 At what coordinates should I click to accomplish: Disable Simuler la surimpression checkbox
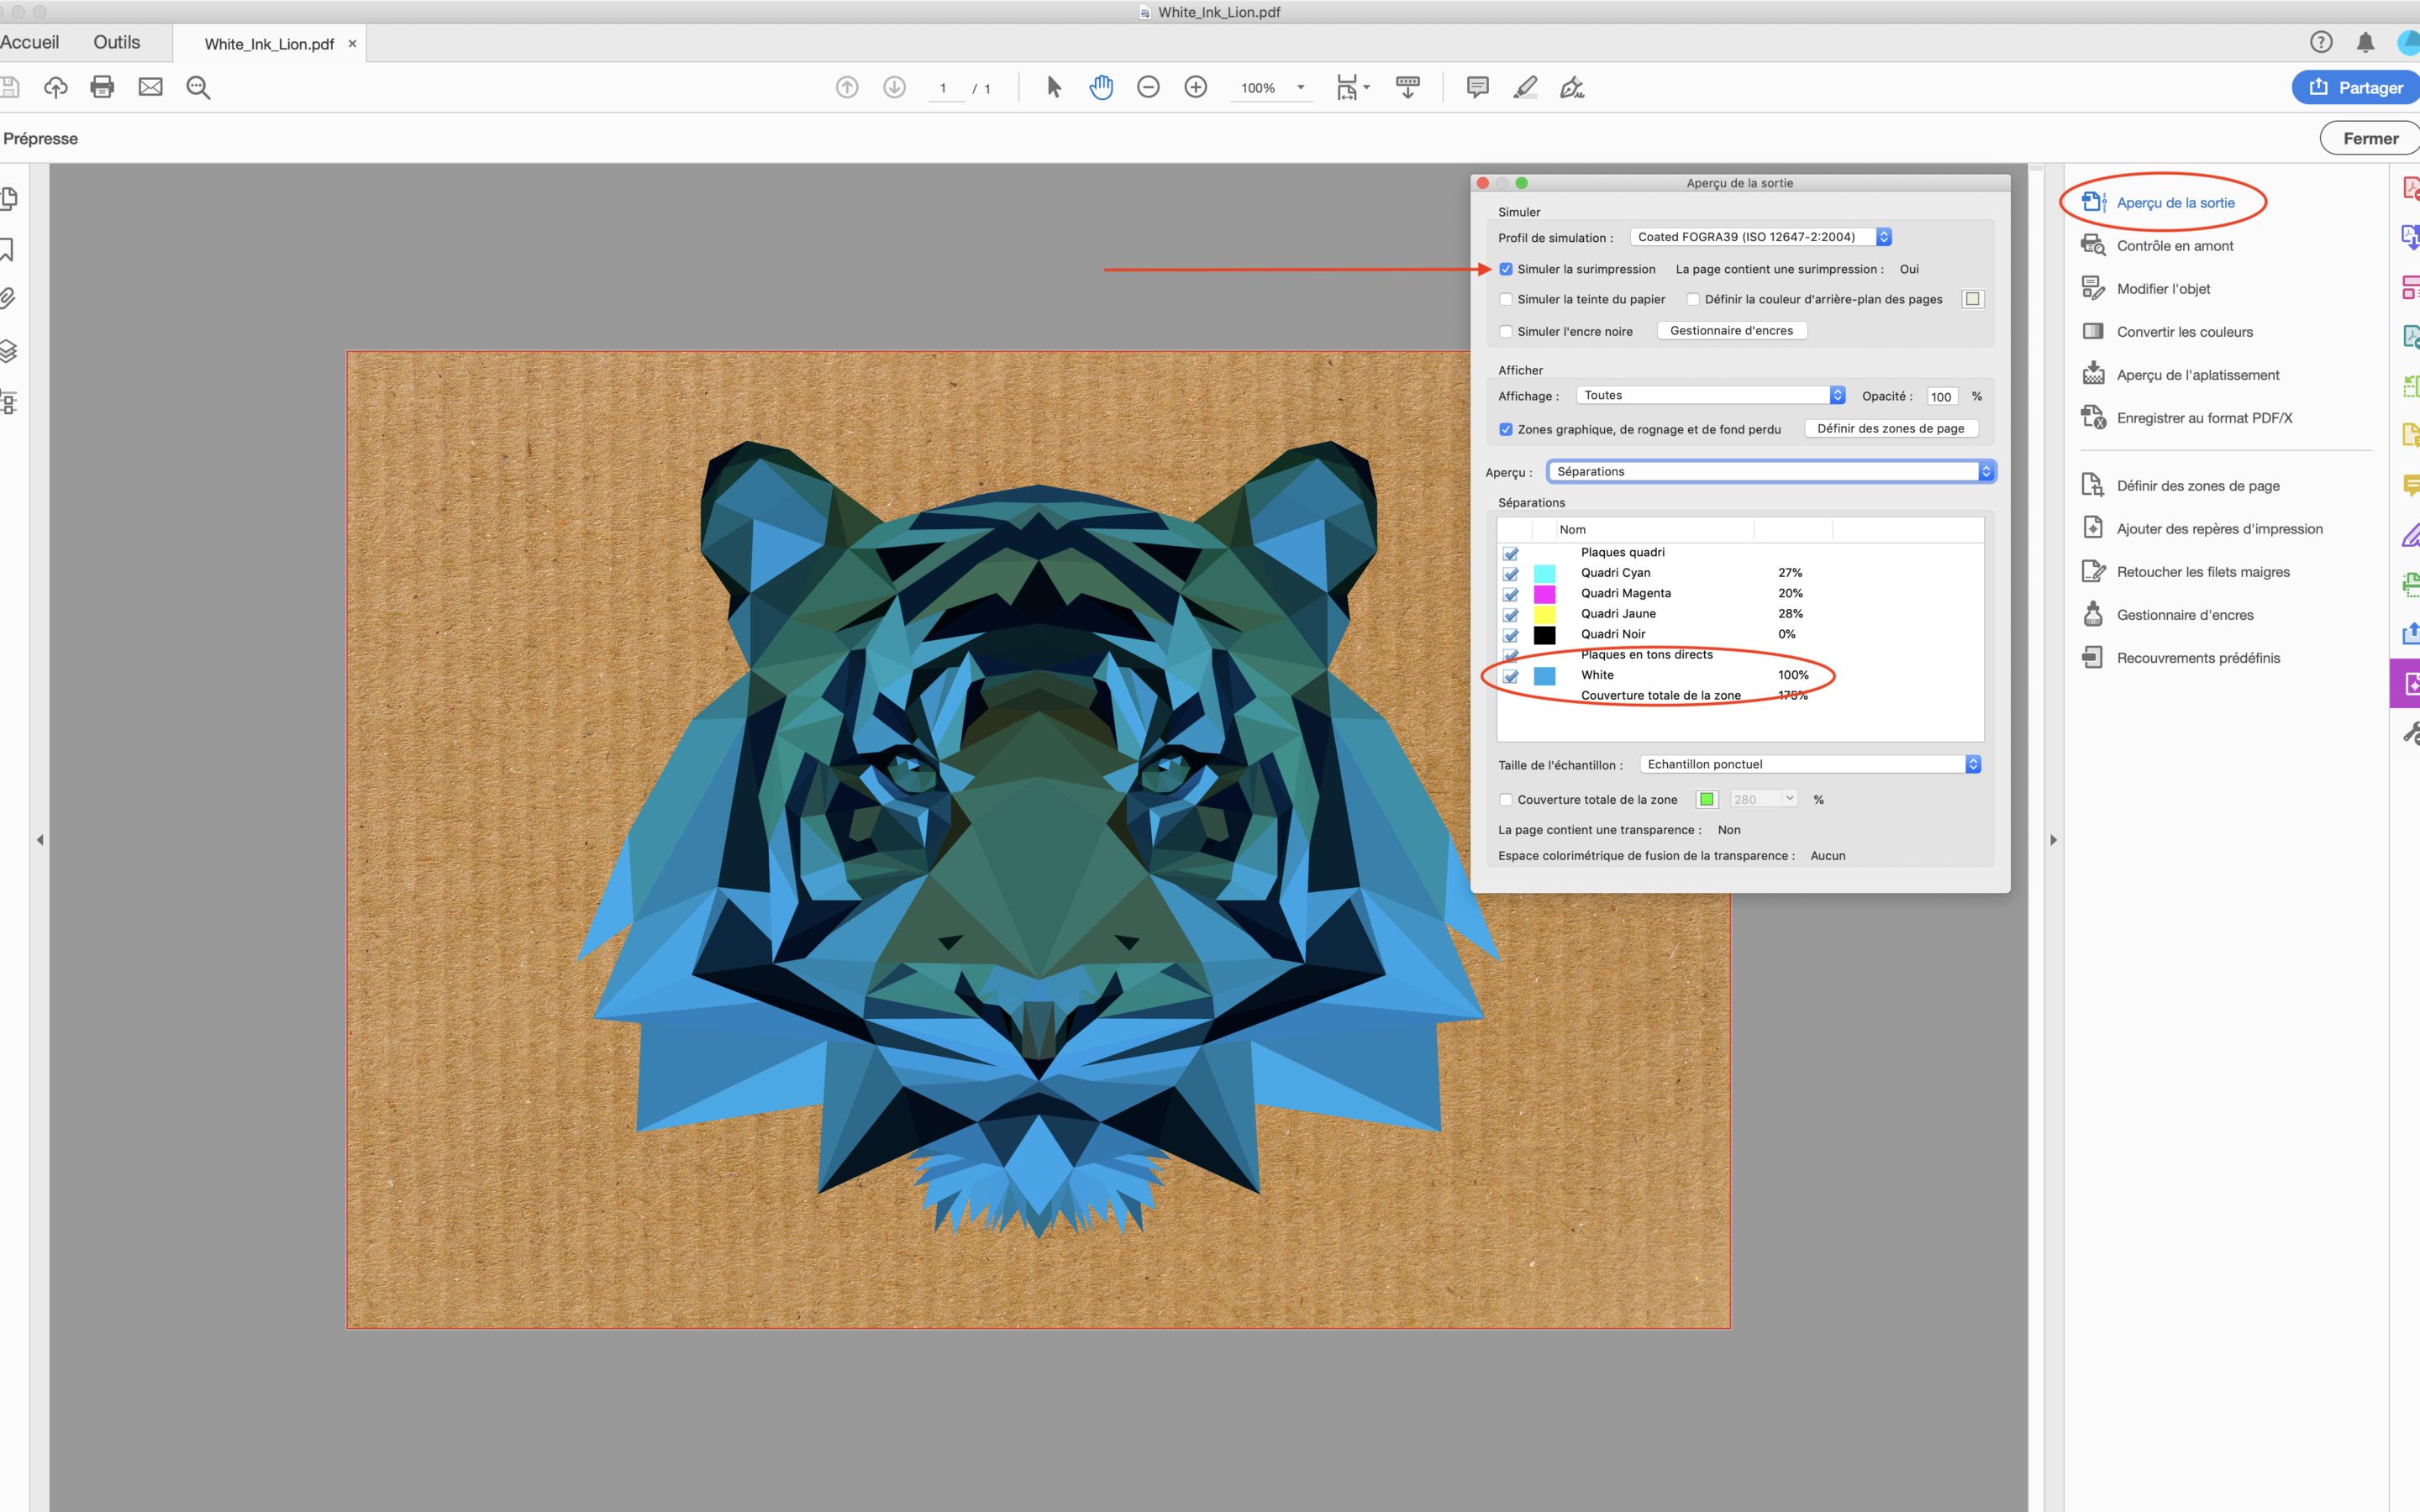pyautogui.click(x=1506, y=269)
